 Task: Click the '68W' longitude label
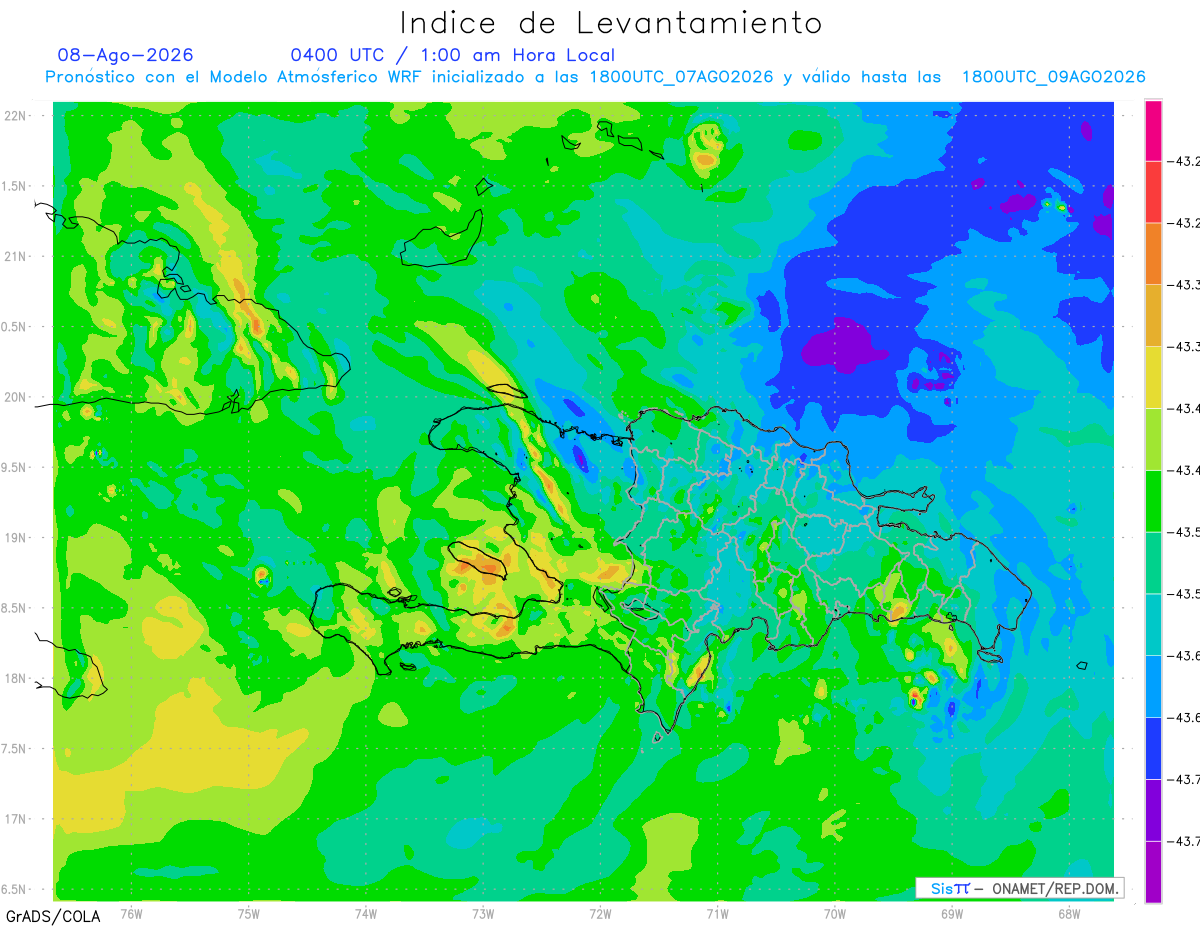(x=1069, y=913)
